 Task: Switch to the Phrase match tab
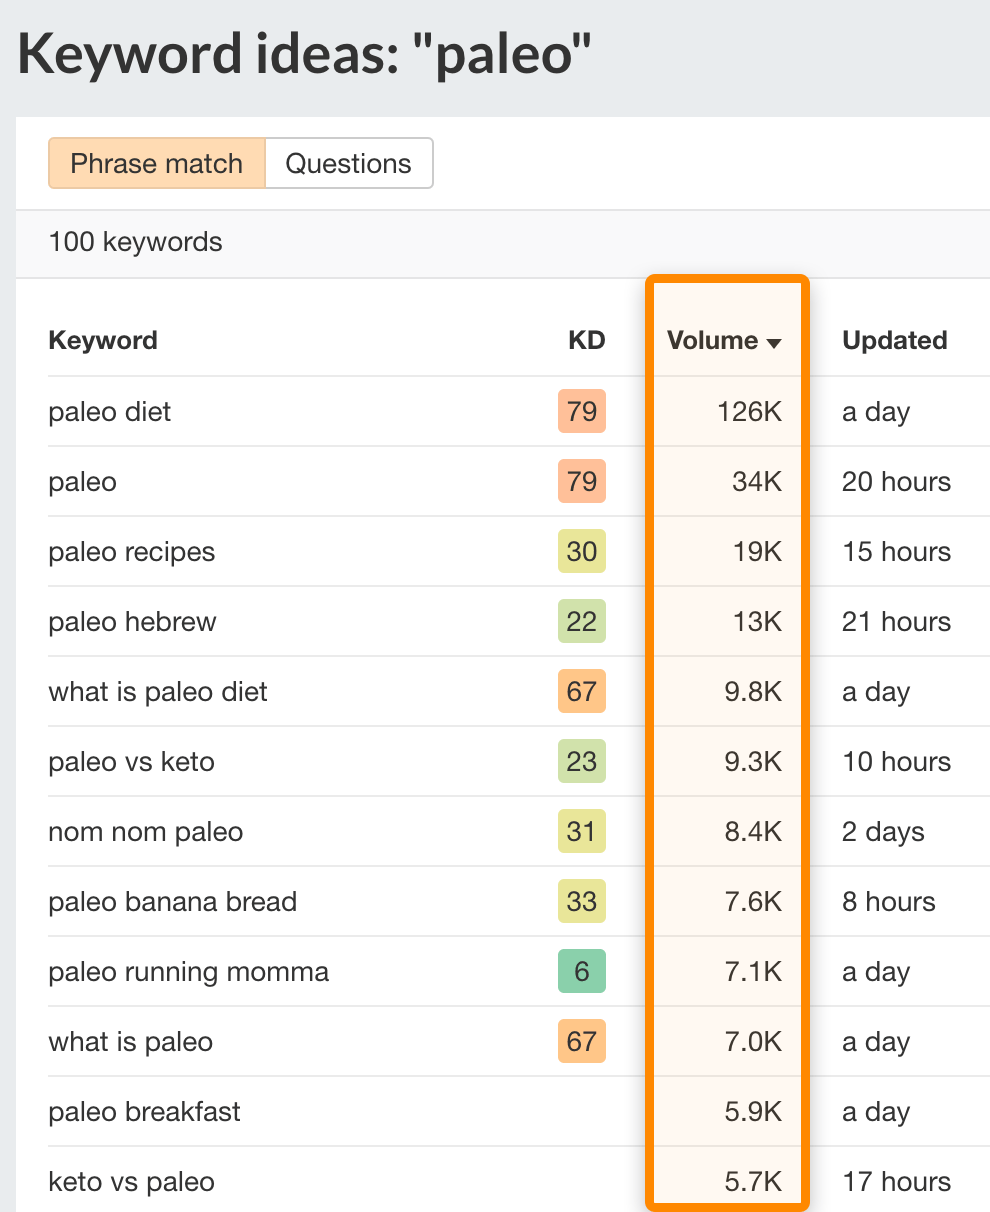[x=157, y=164]
